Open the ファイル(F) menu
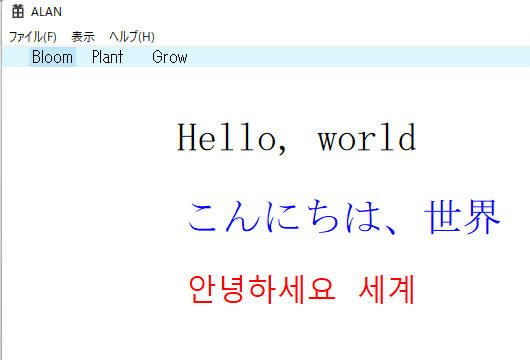The image size is (530, 360). tap(32, 37)
